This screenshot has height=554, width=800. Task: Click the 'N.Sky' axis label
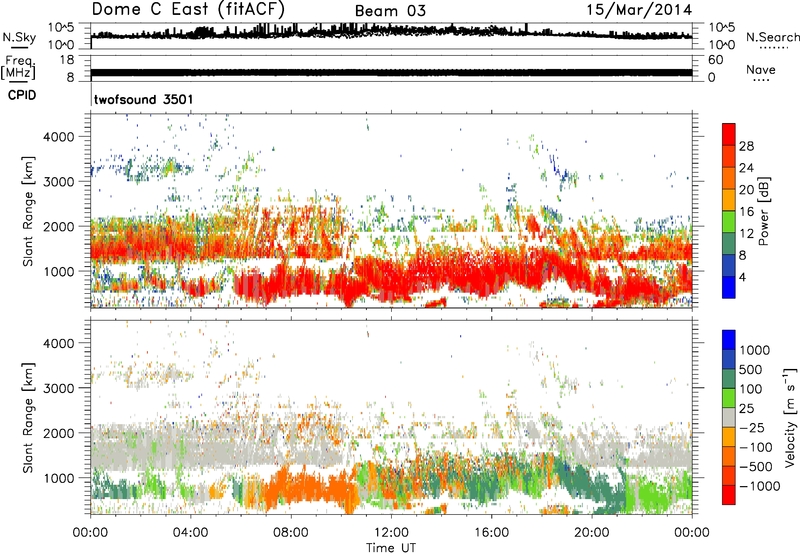click(x=19, y=37)
